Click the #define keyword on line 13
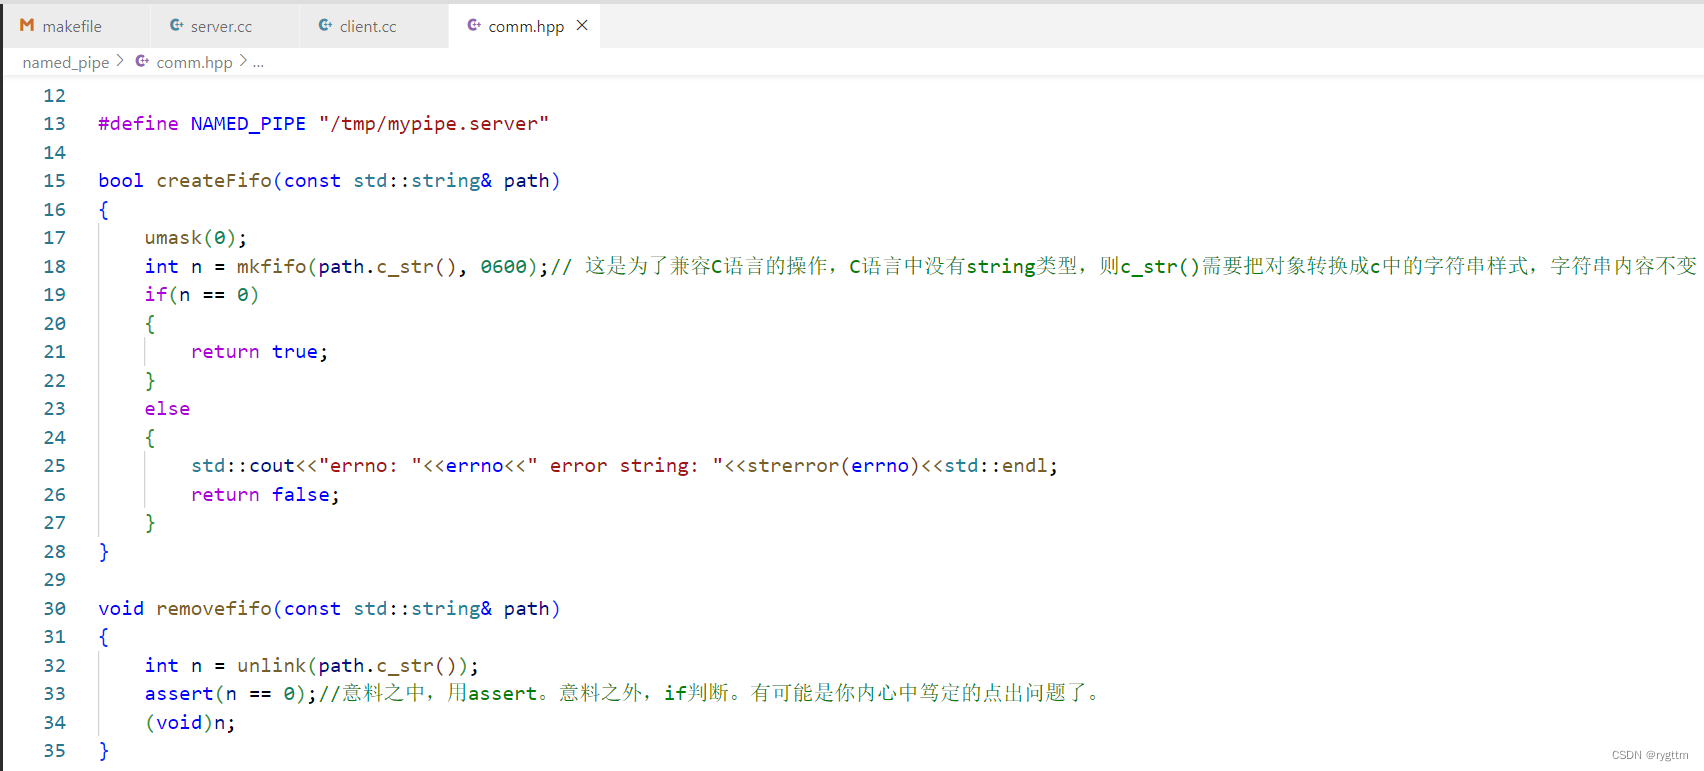1704x771 pixels. point(138,124)
